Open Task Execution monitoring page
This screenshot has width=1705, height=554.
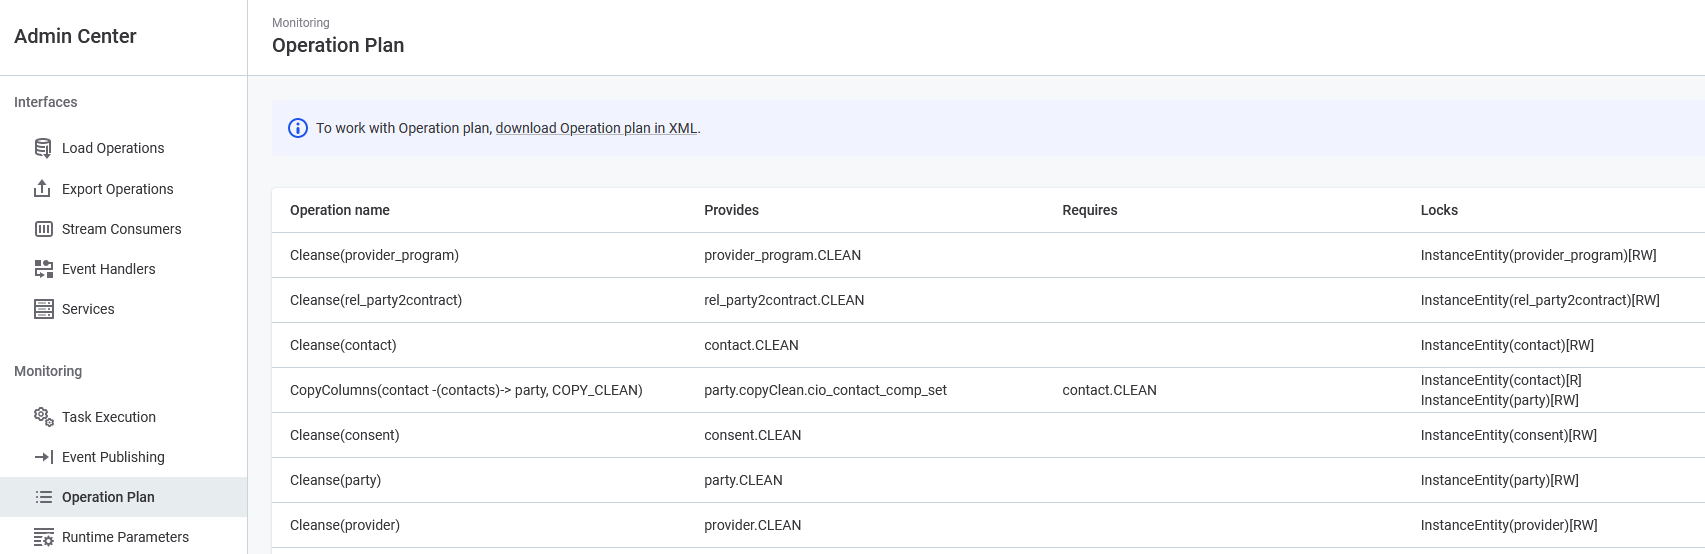tap(109, 417)
